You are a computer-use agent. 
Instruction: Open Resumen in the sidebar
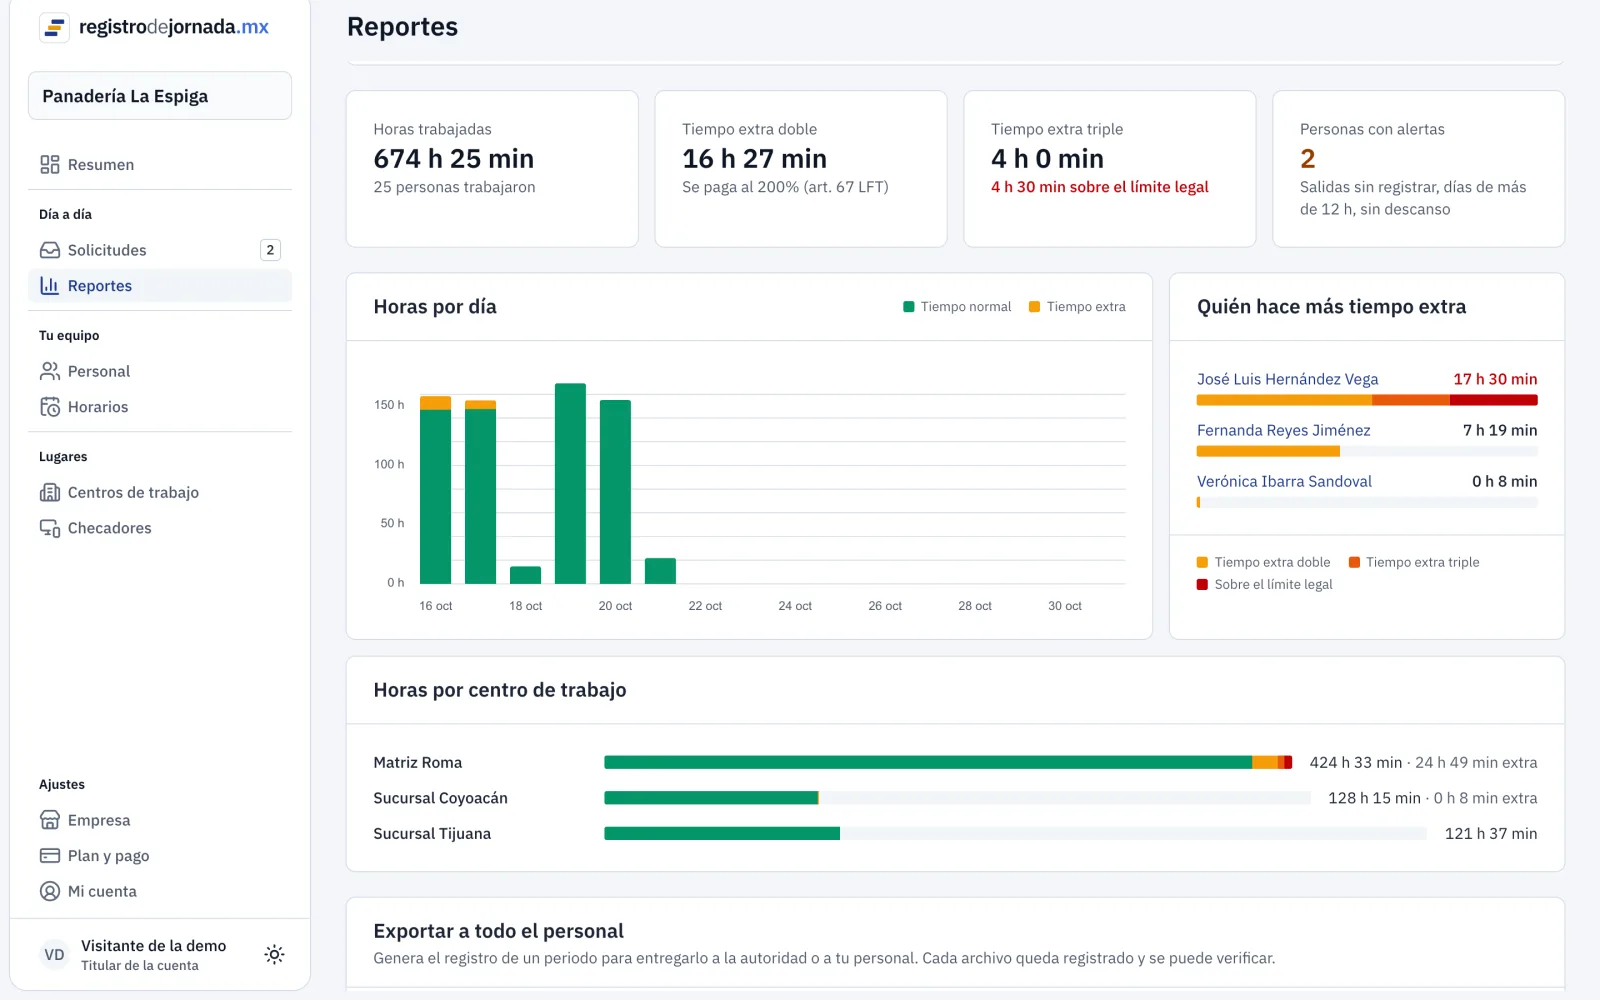coord(160,165)
